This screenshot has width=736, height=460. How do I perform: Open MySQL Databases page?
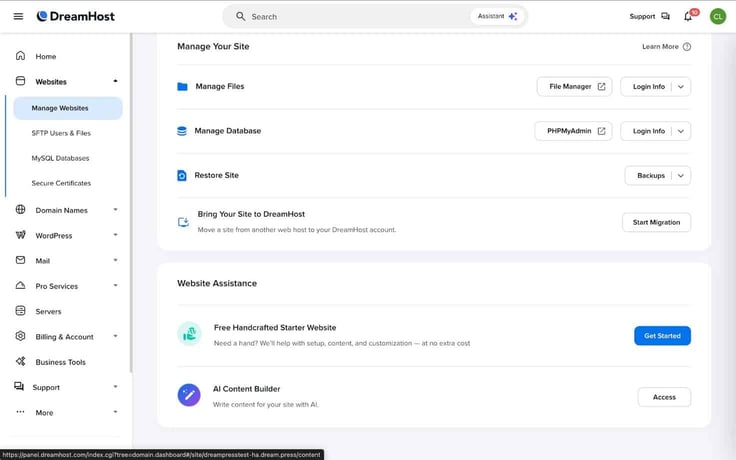(x=60, y=158)
